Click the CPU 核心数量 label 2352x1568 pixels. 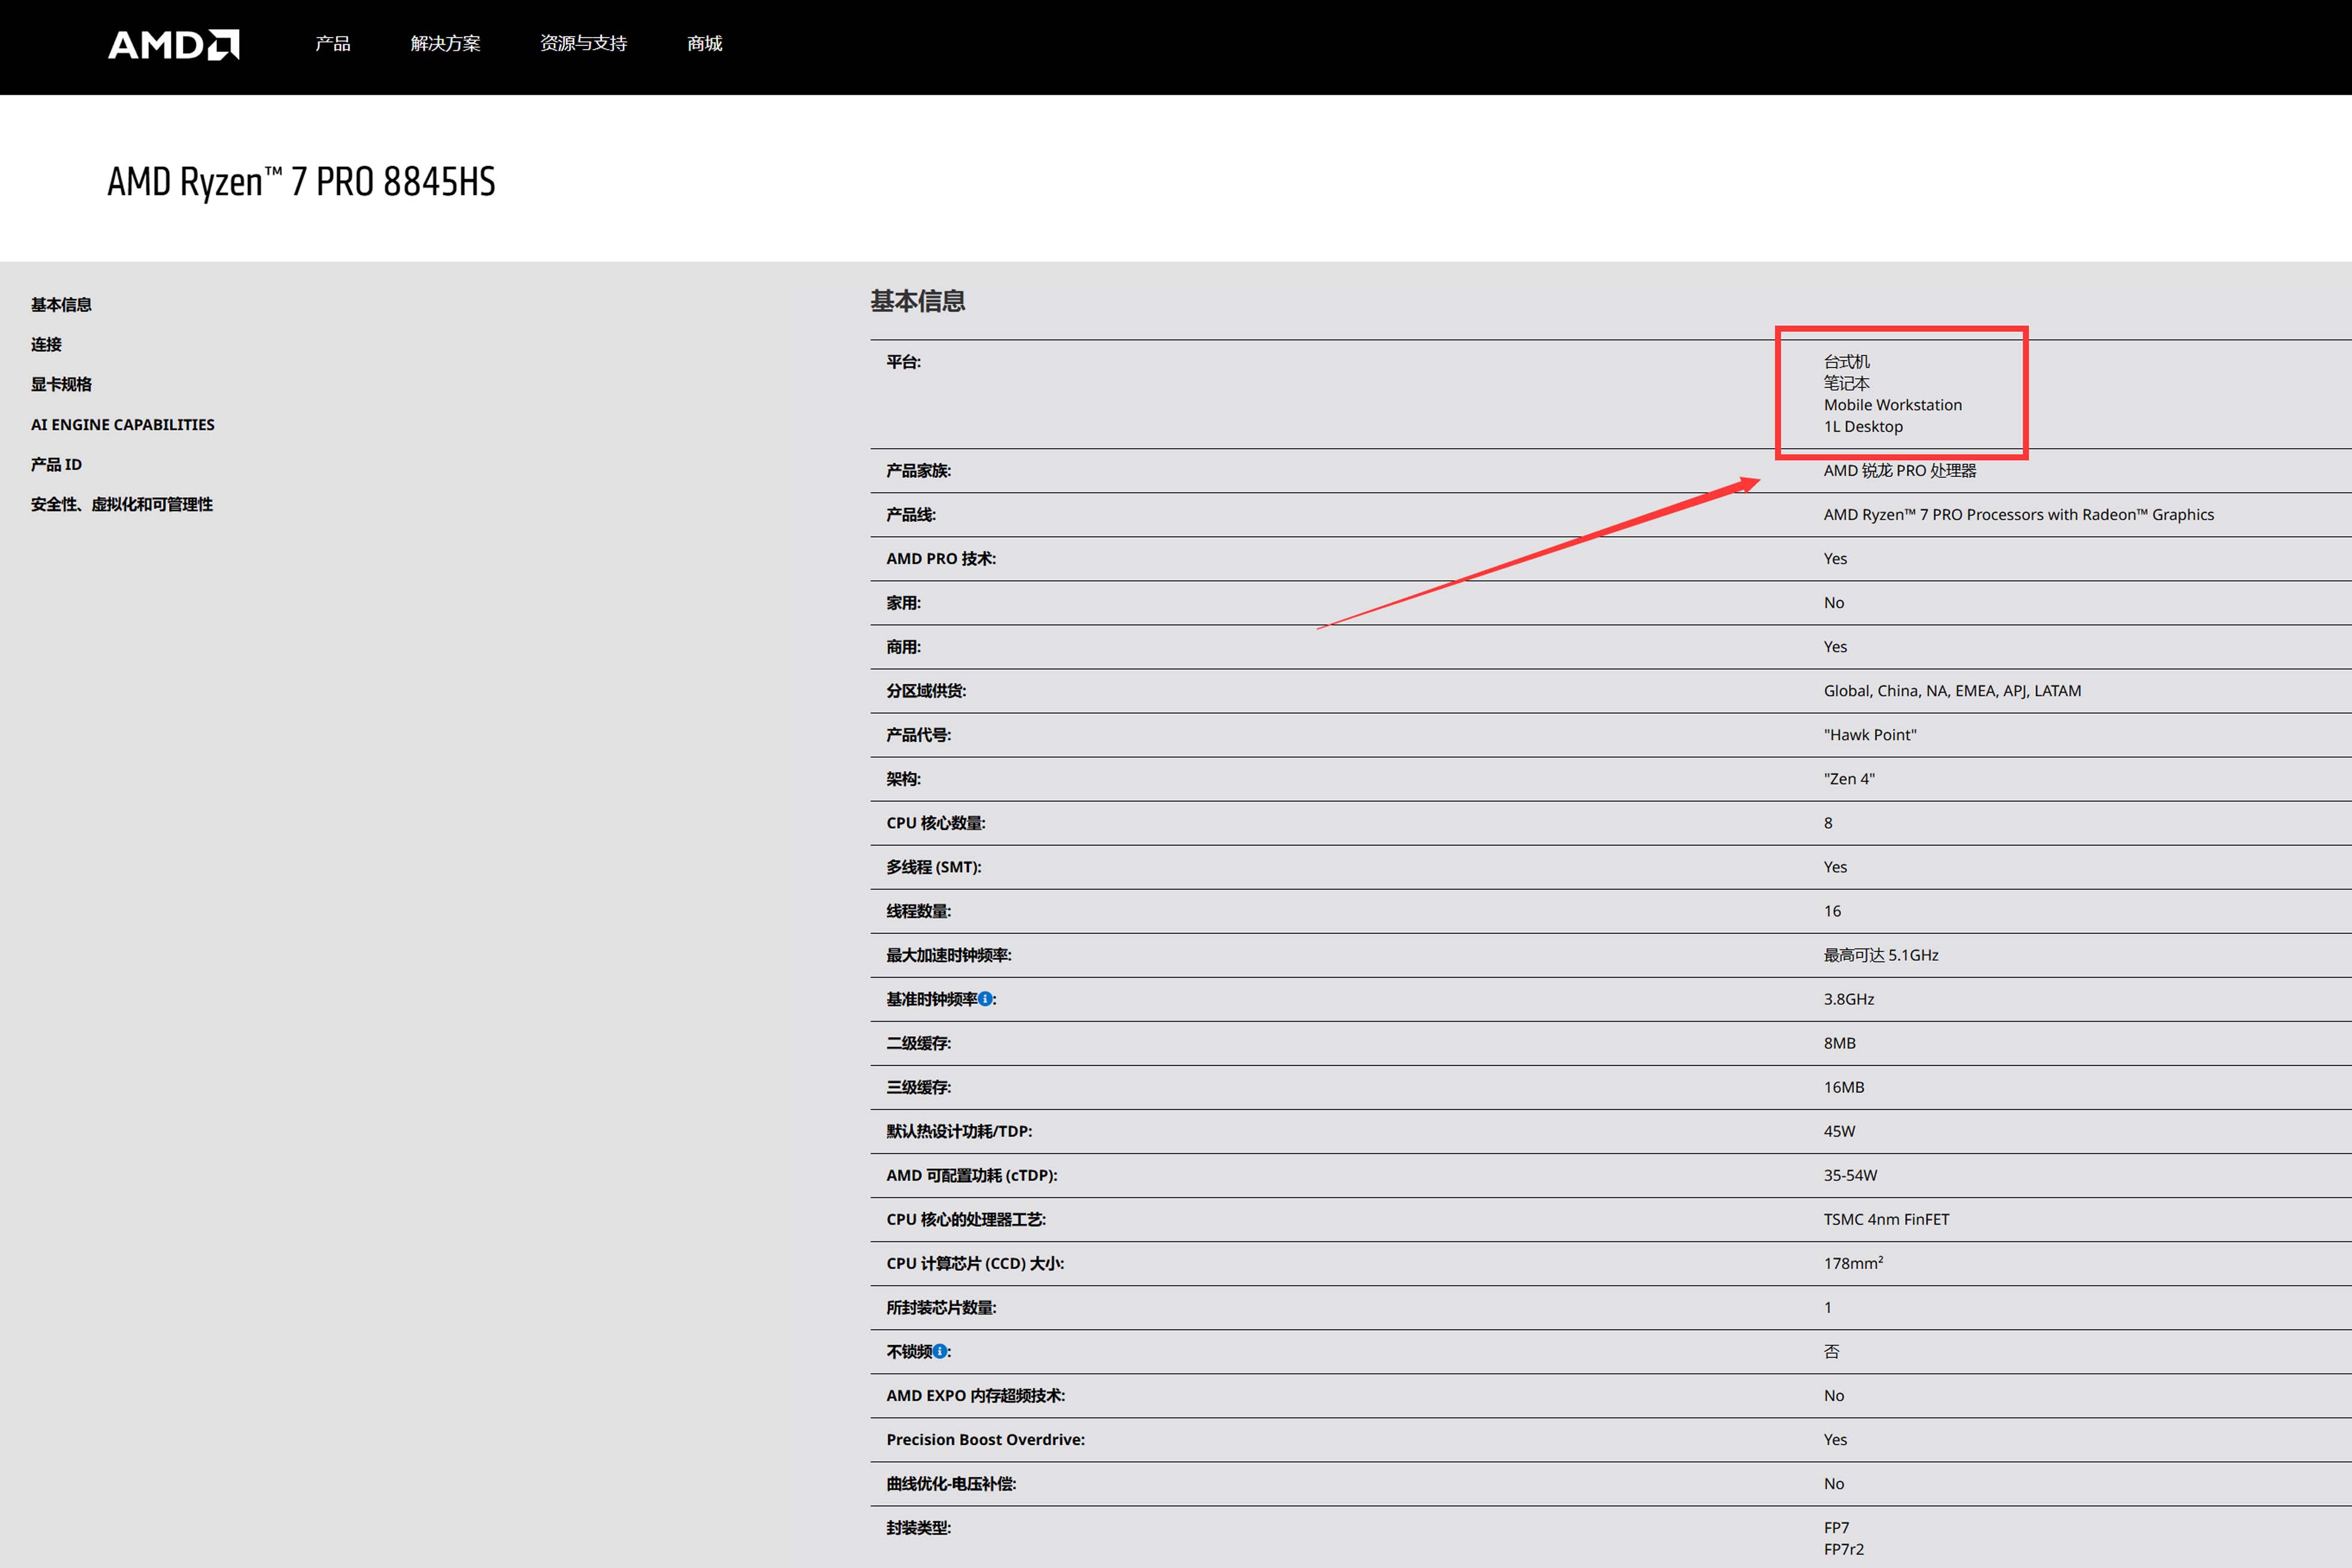[935, 822]
